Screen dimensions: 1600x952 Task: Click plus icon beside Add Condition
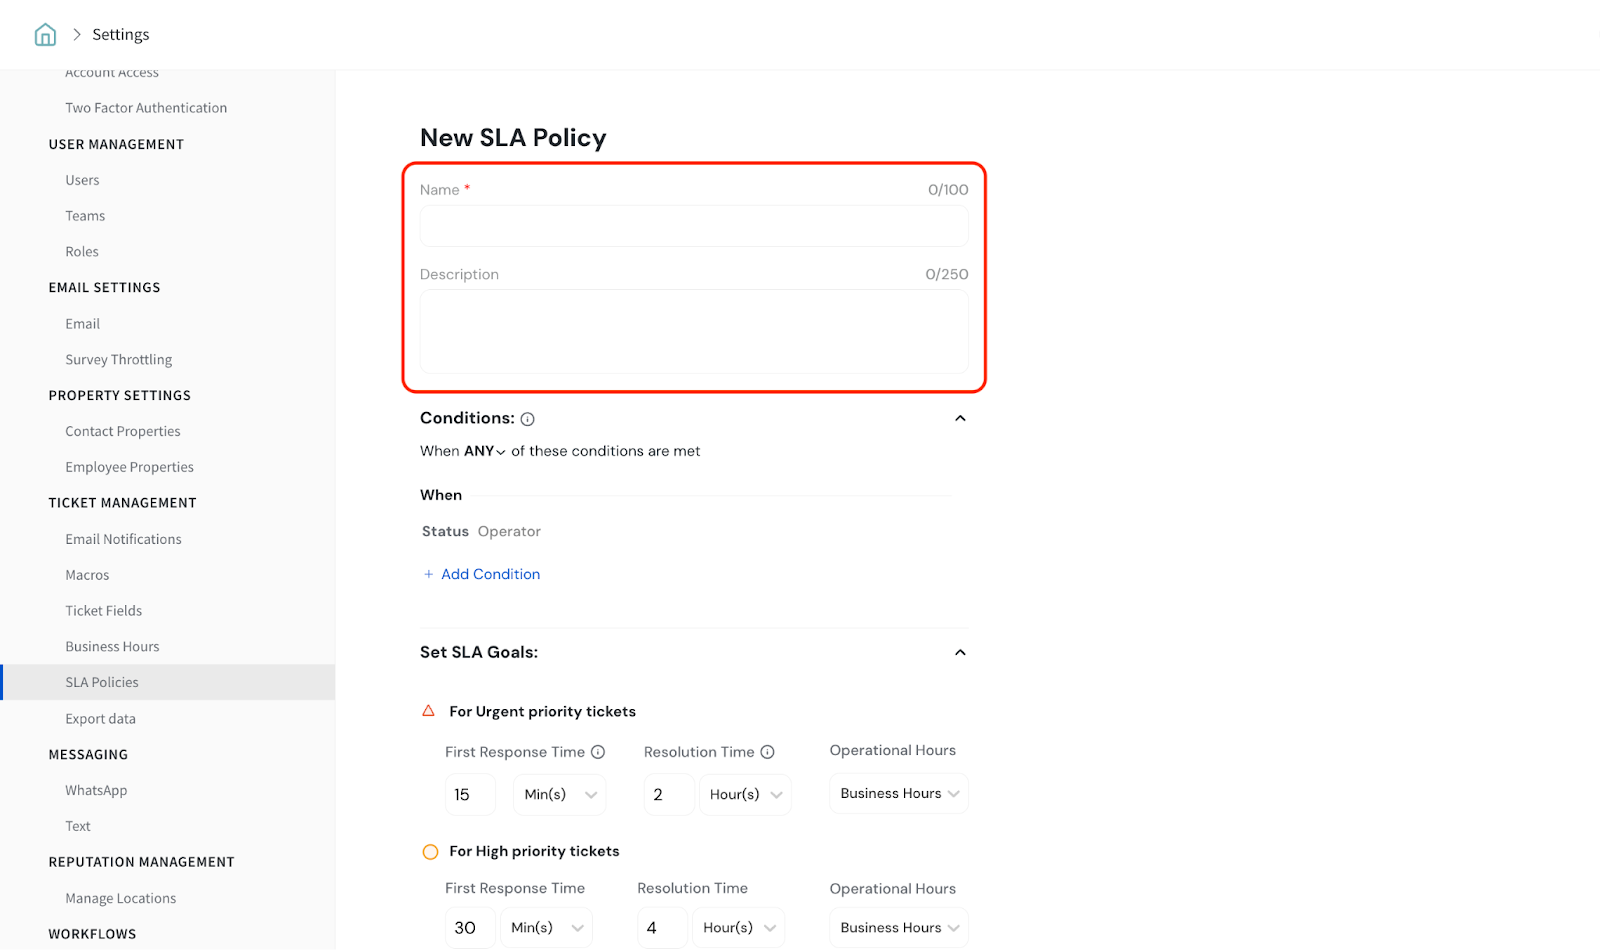click(x=429, y=574)
